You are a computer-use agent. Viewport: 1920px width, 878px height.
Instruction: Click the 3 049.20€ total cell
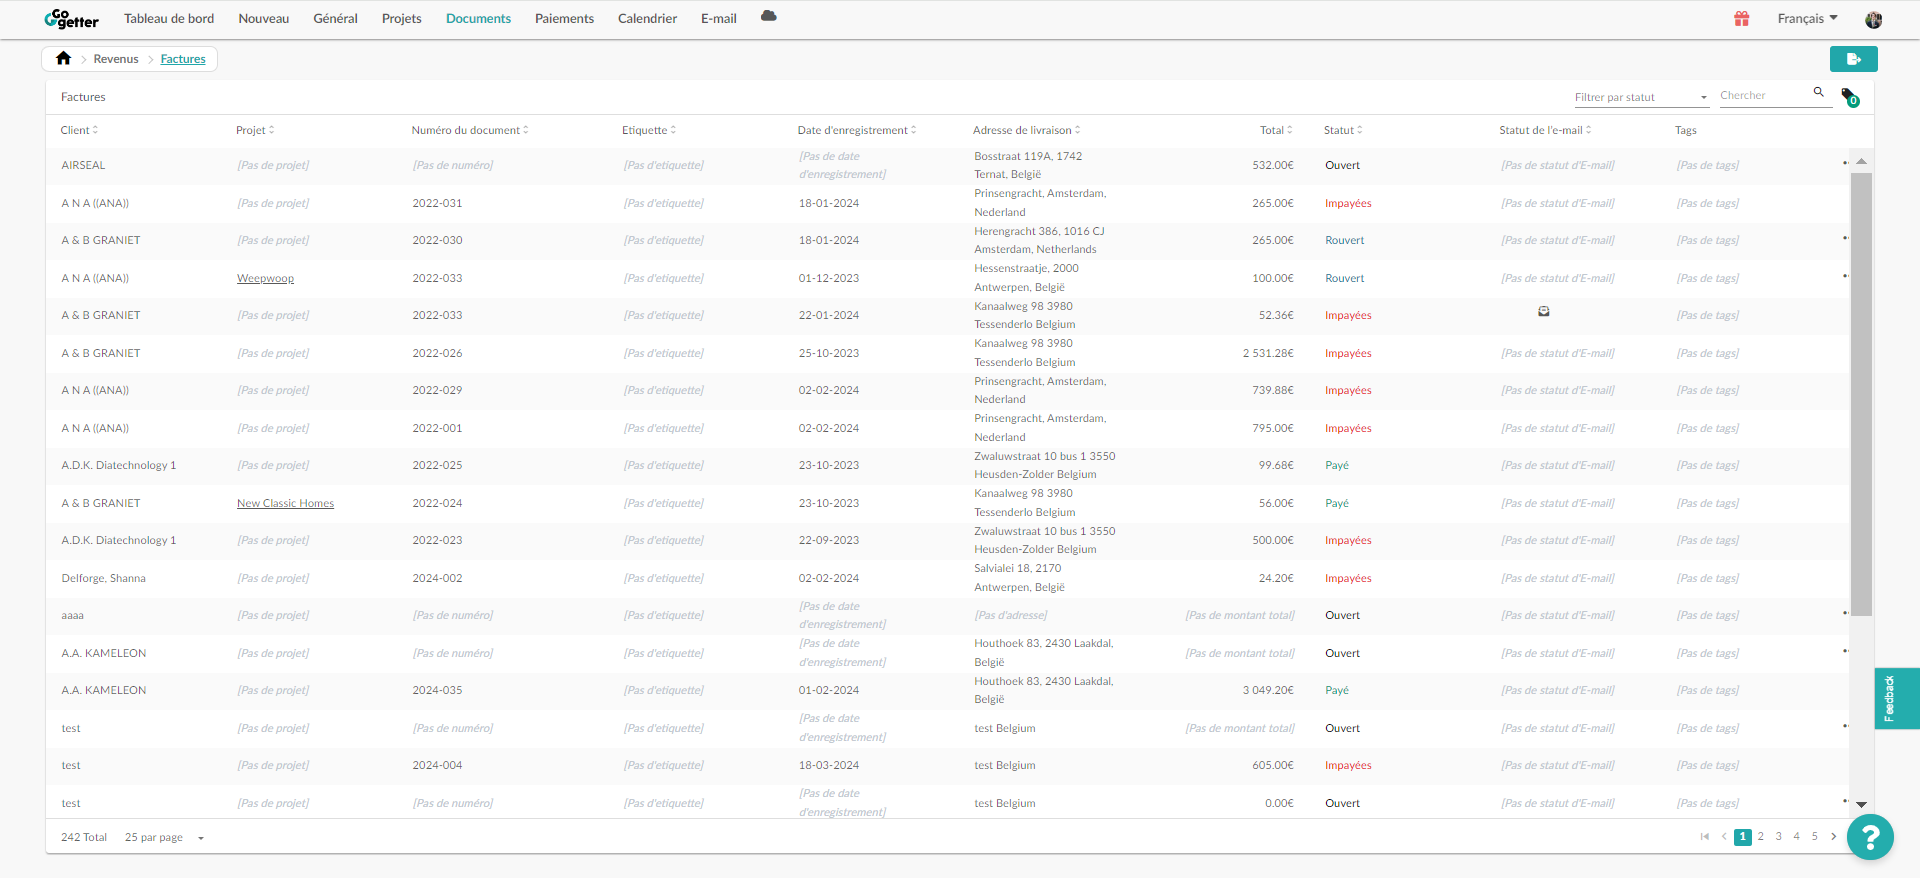click(1268, 690)
